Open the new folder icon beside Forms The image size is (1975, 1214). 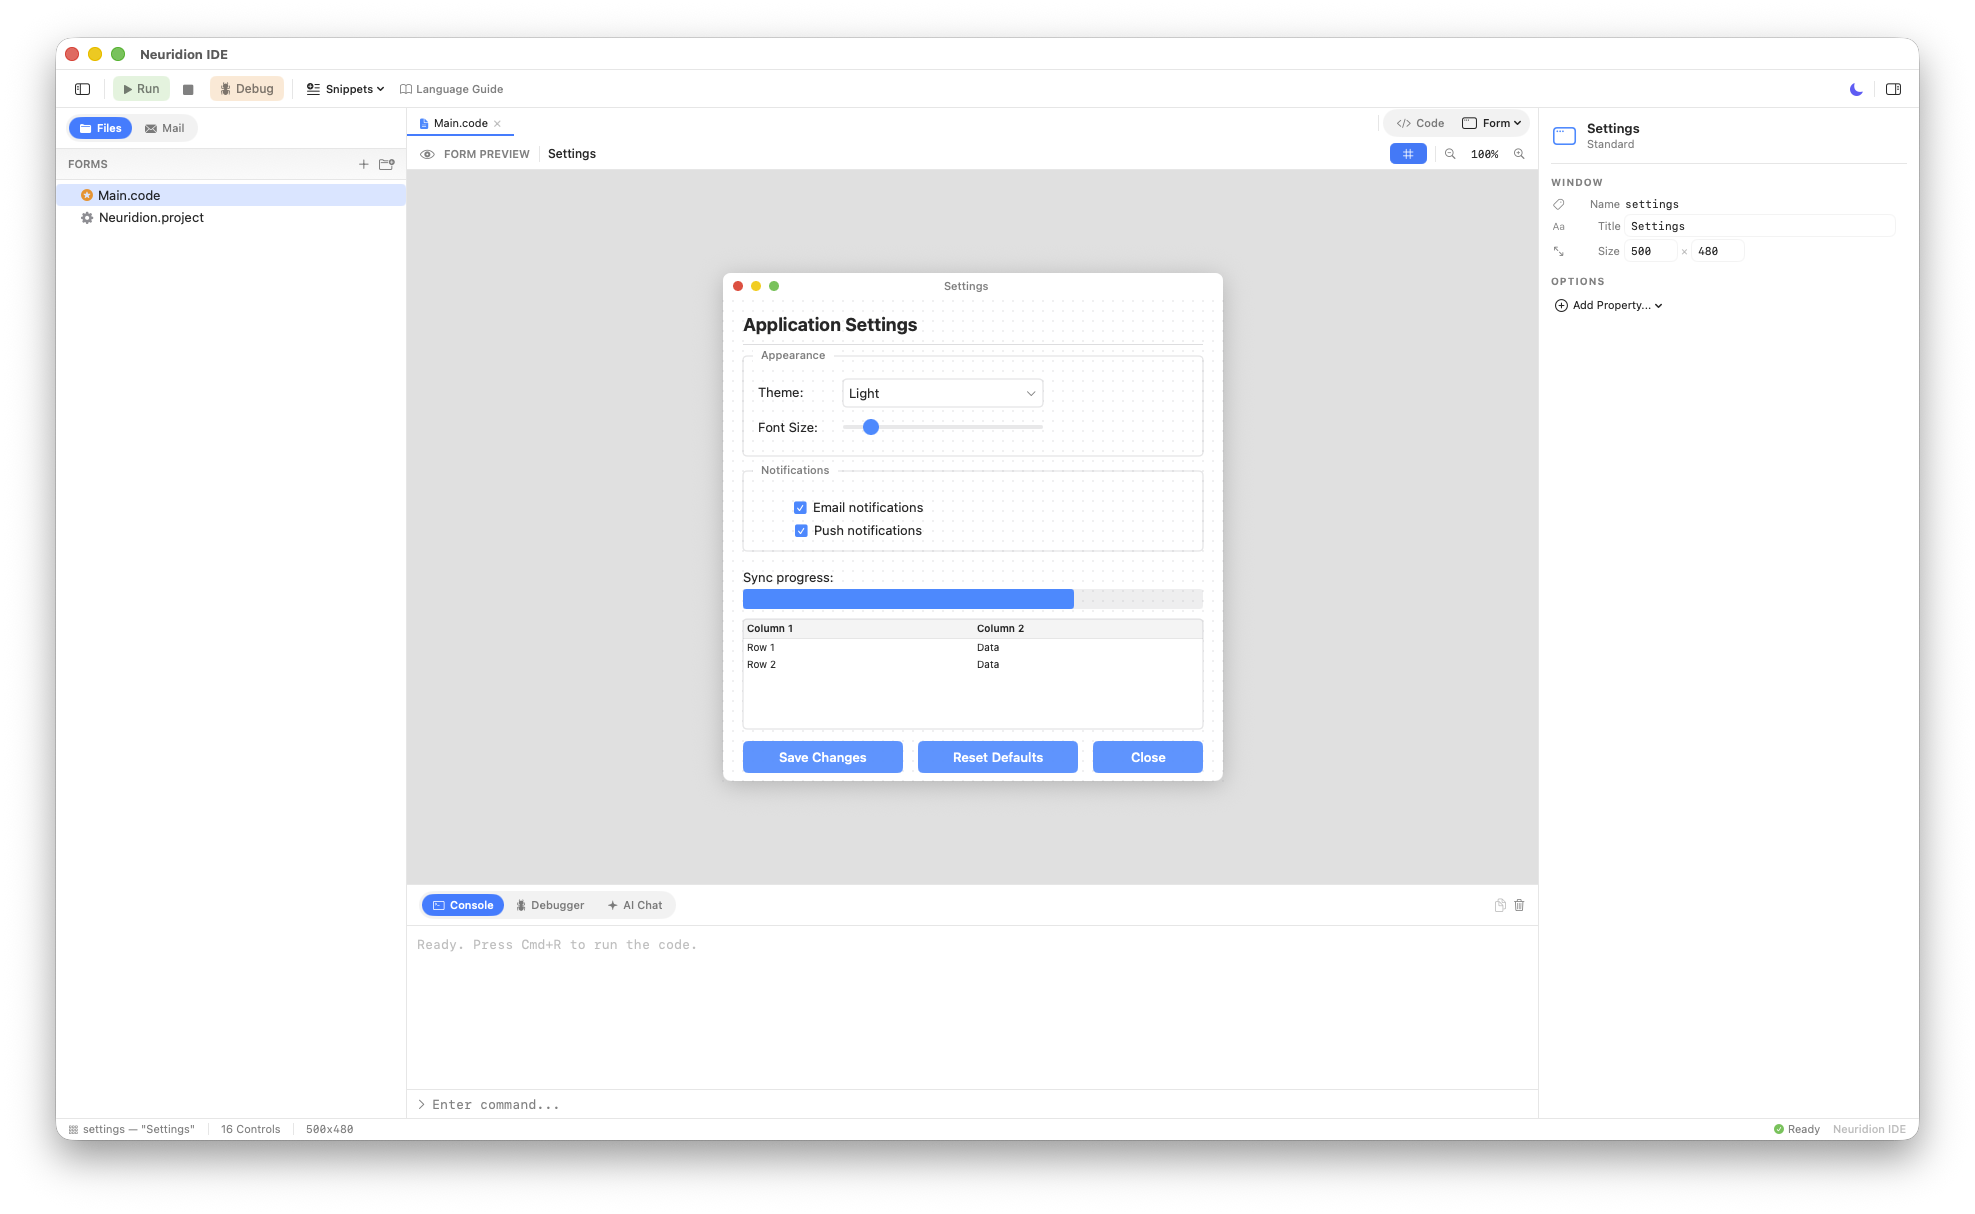[387, 164]
